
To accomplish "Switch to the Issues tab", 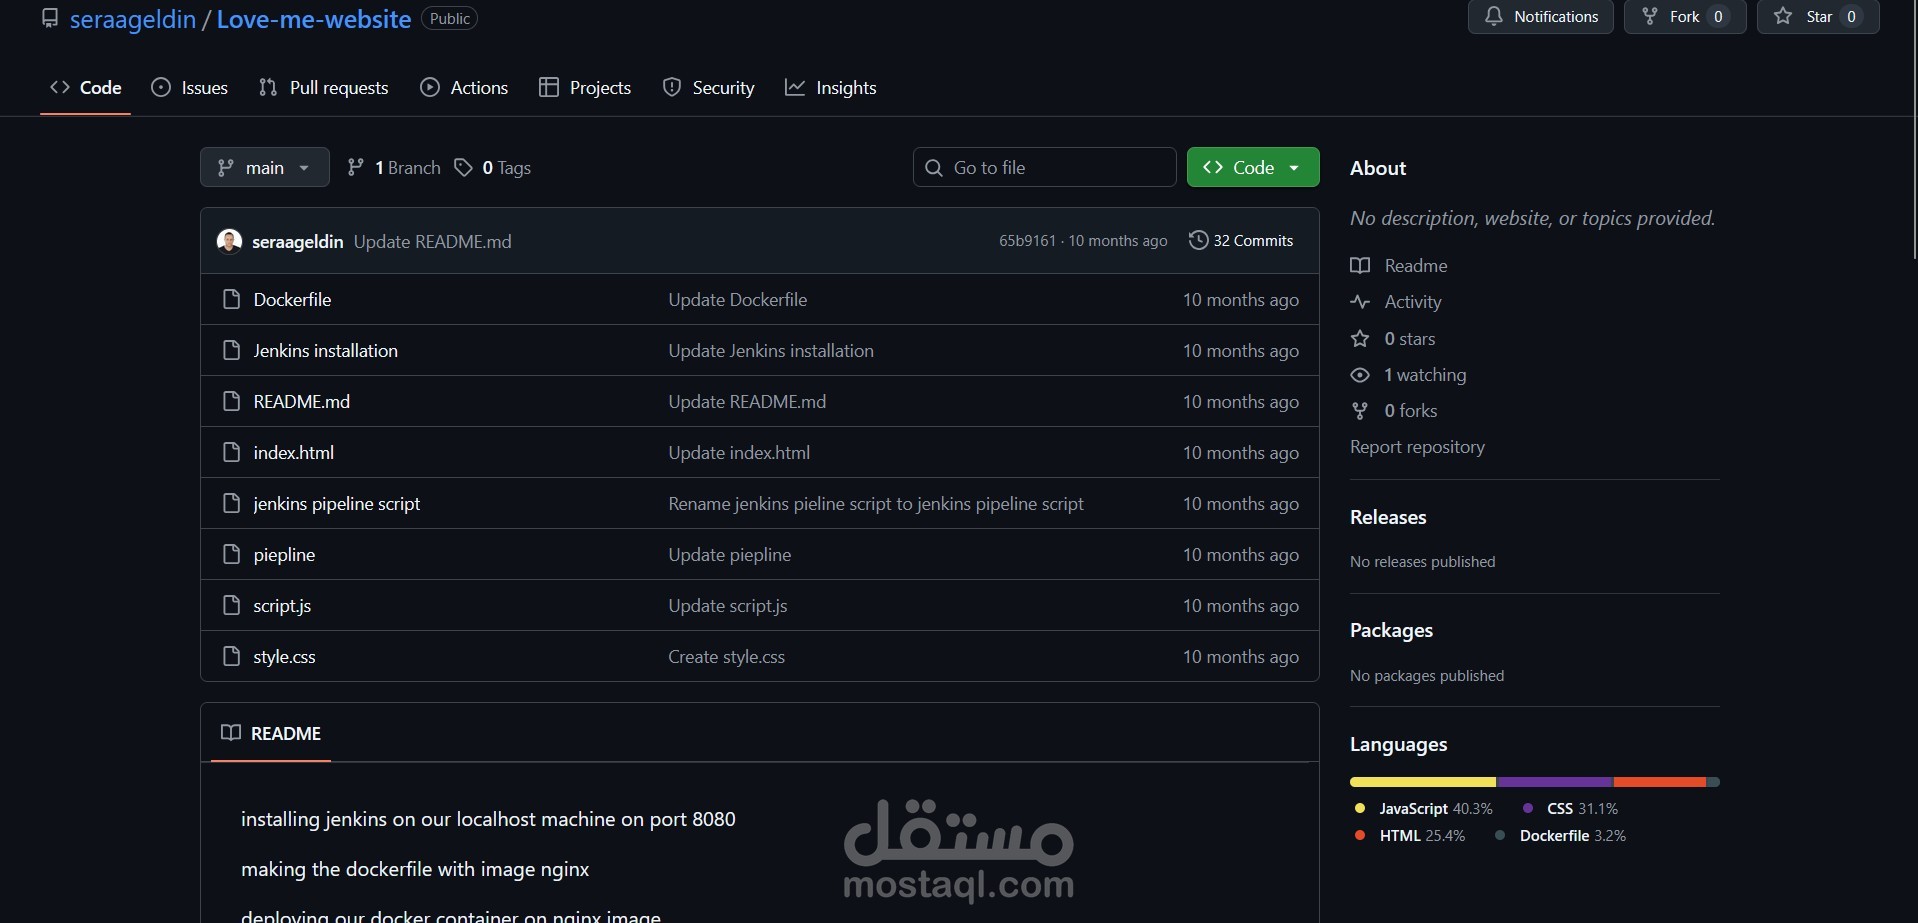I will 190,88.
